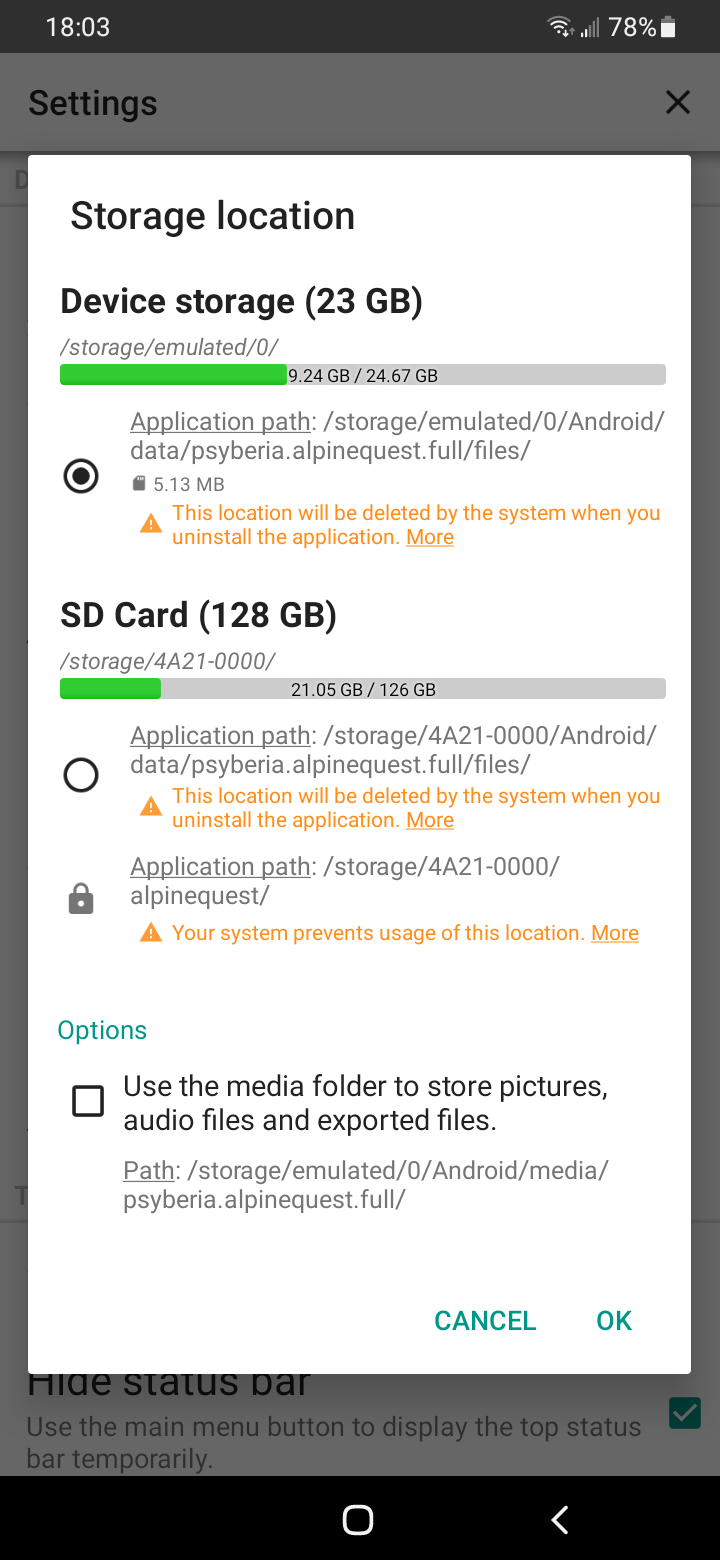Open More link under Device storage warning

click(x=430, y=538)
